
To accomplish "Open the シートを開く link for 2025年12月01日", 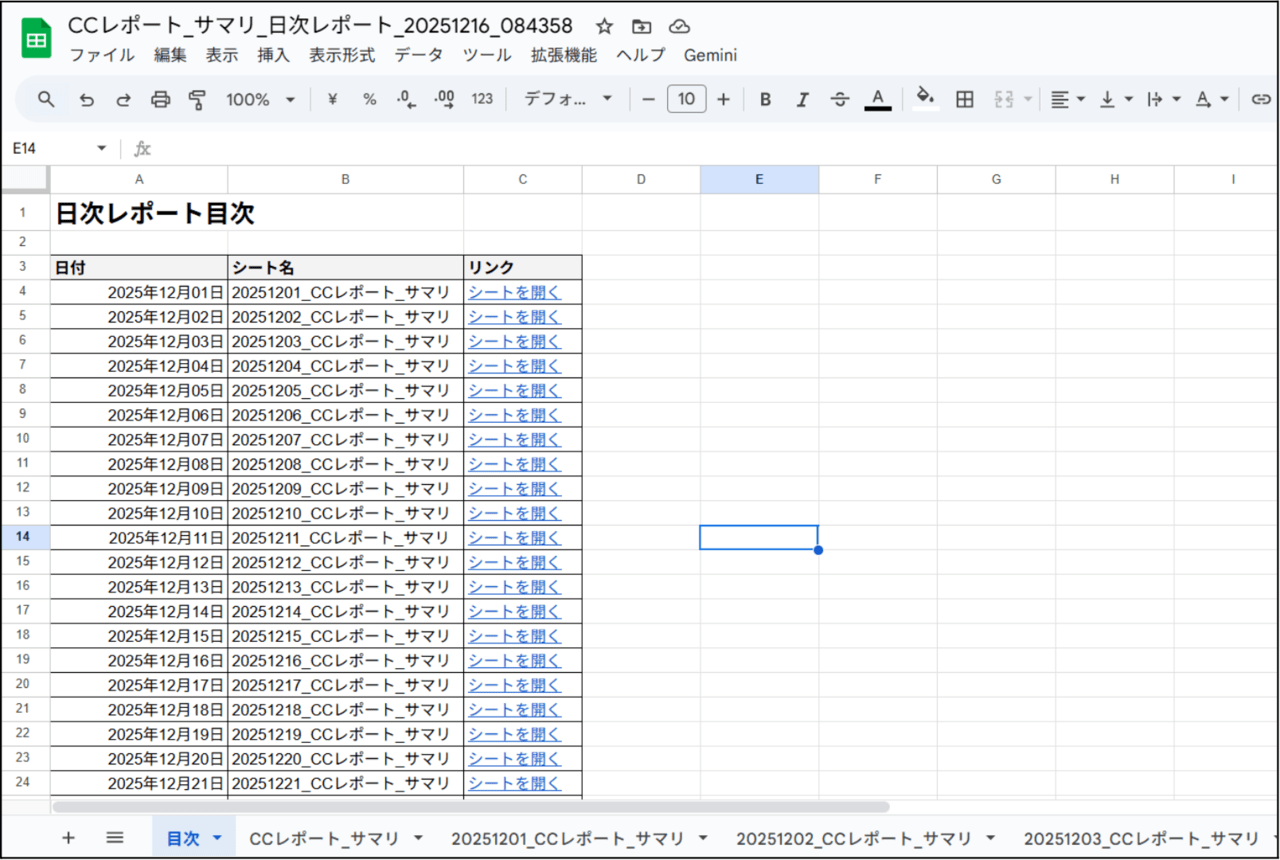I will (x=514, y=292).
